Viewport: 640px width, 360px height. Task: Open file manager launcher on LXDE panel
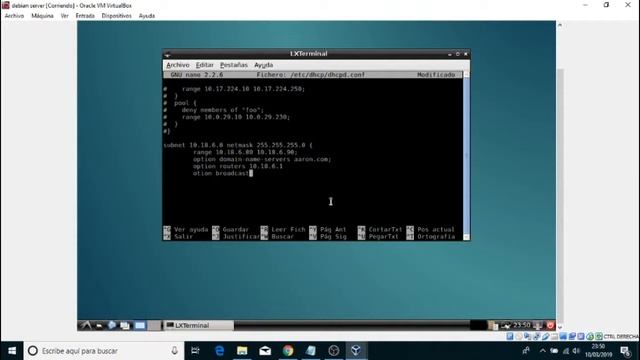coord(99,325)
